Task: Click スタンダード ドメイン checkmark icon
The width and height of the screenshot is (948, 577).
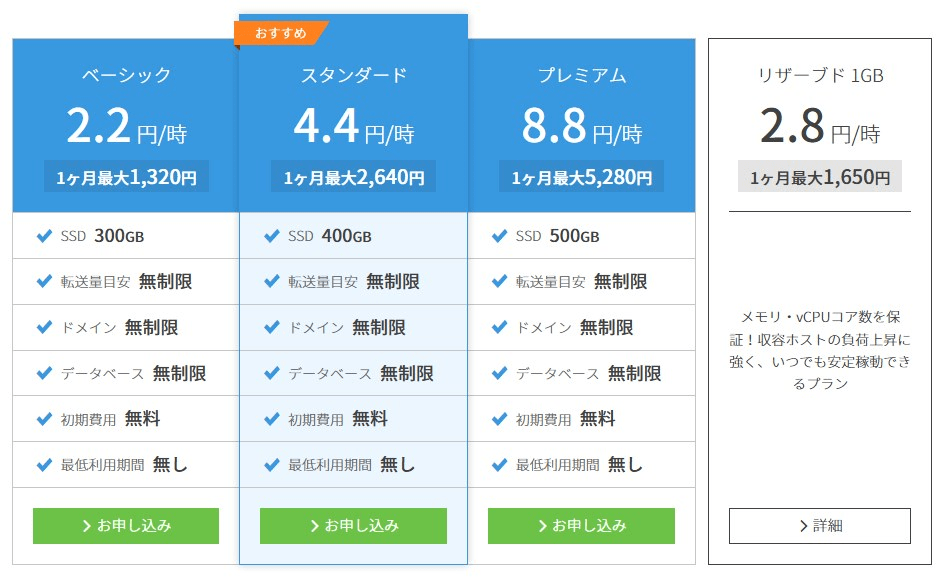Action: coord(271,327)
